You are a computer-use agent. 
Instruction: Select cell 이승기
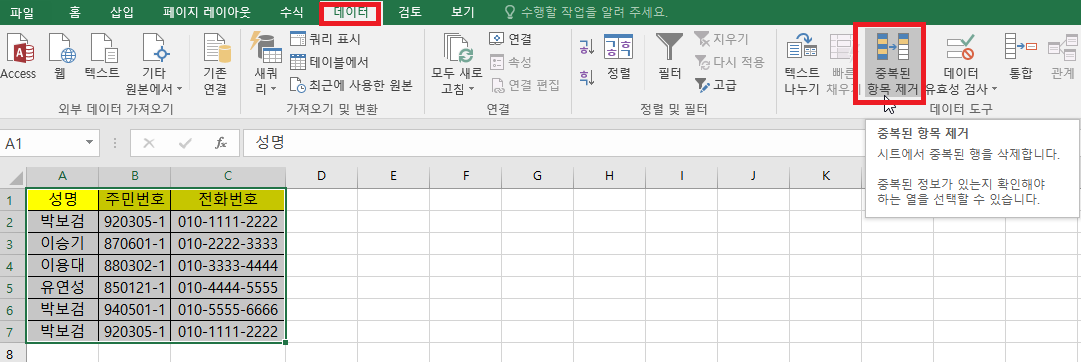(x=62, y=243)
